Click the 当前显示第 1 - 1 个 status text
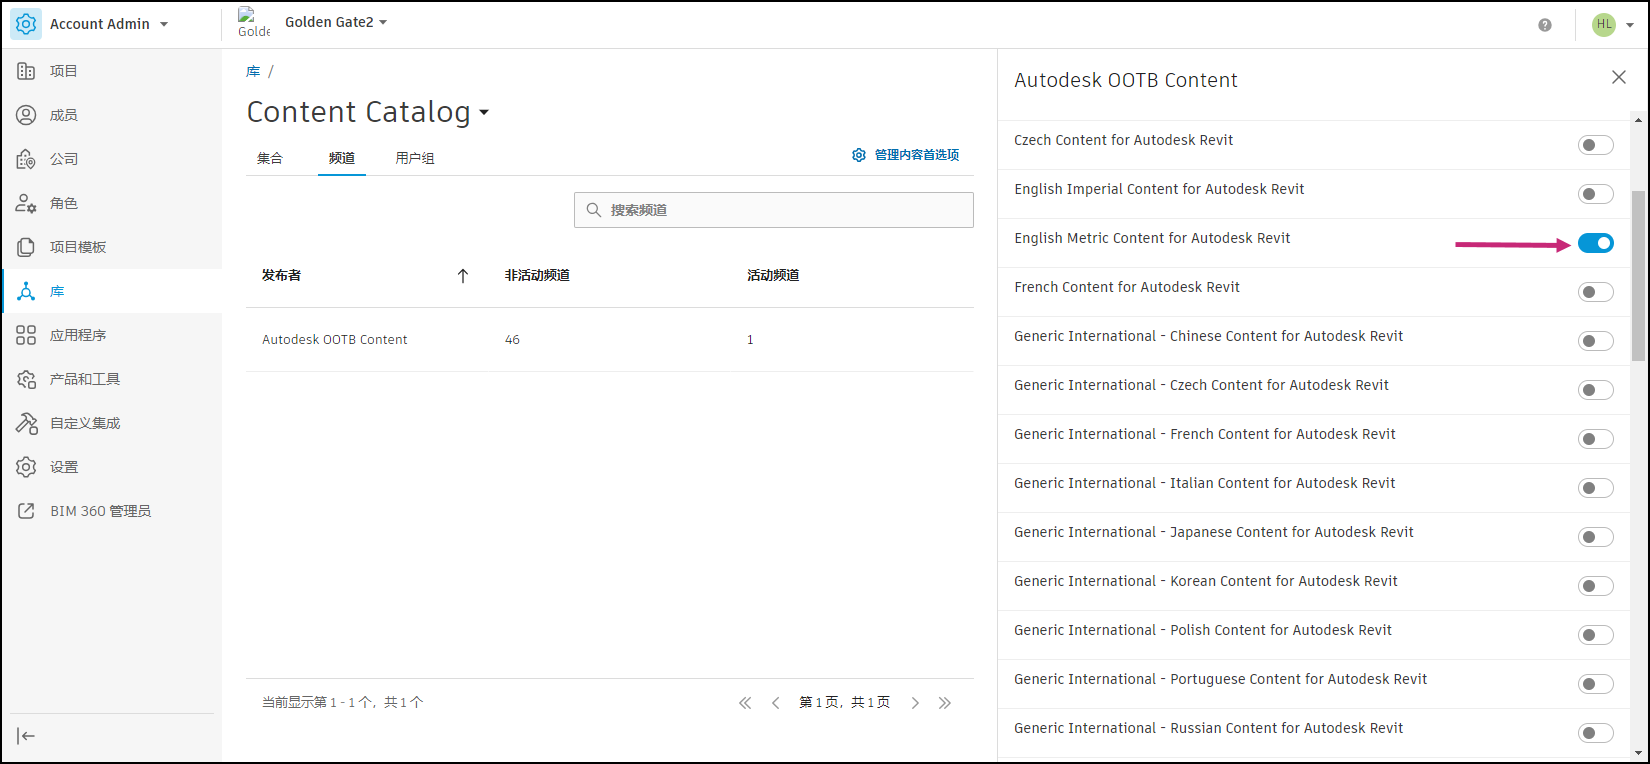Image resolution: width=1650 pixels, height=764 pixels. pyautogui.click(x=343, y=703)
